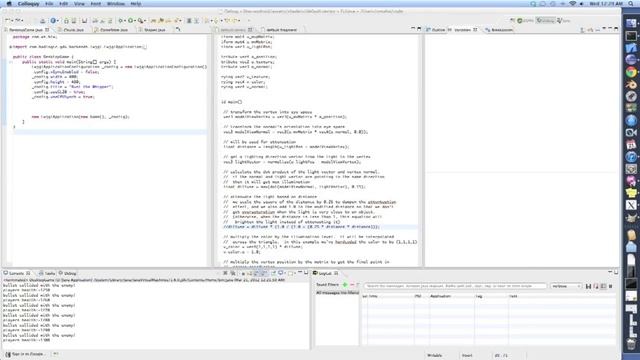
Task: Collapse the main method fold marker
Action: (11, 62)
